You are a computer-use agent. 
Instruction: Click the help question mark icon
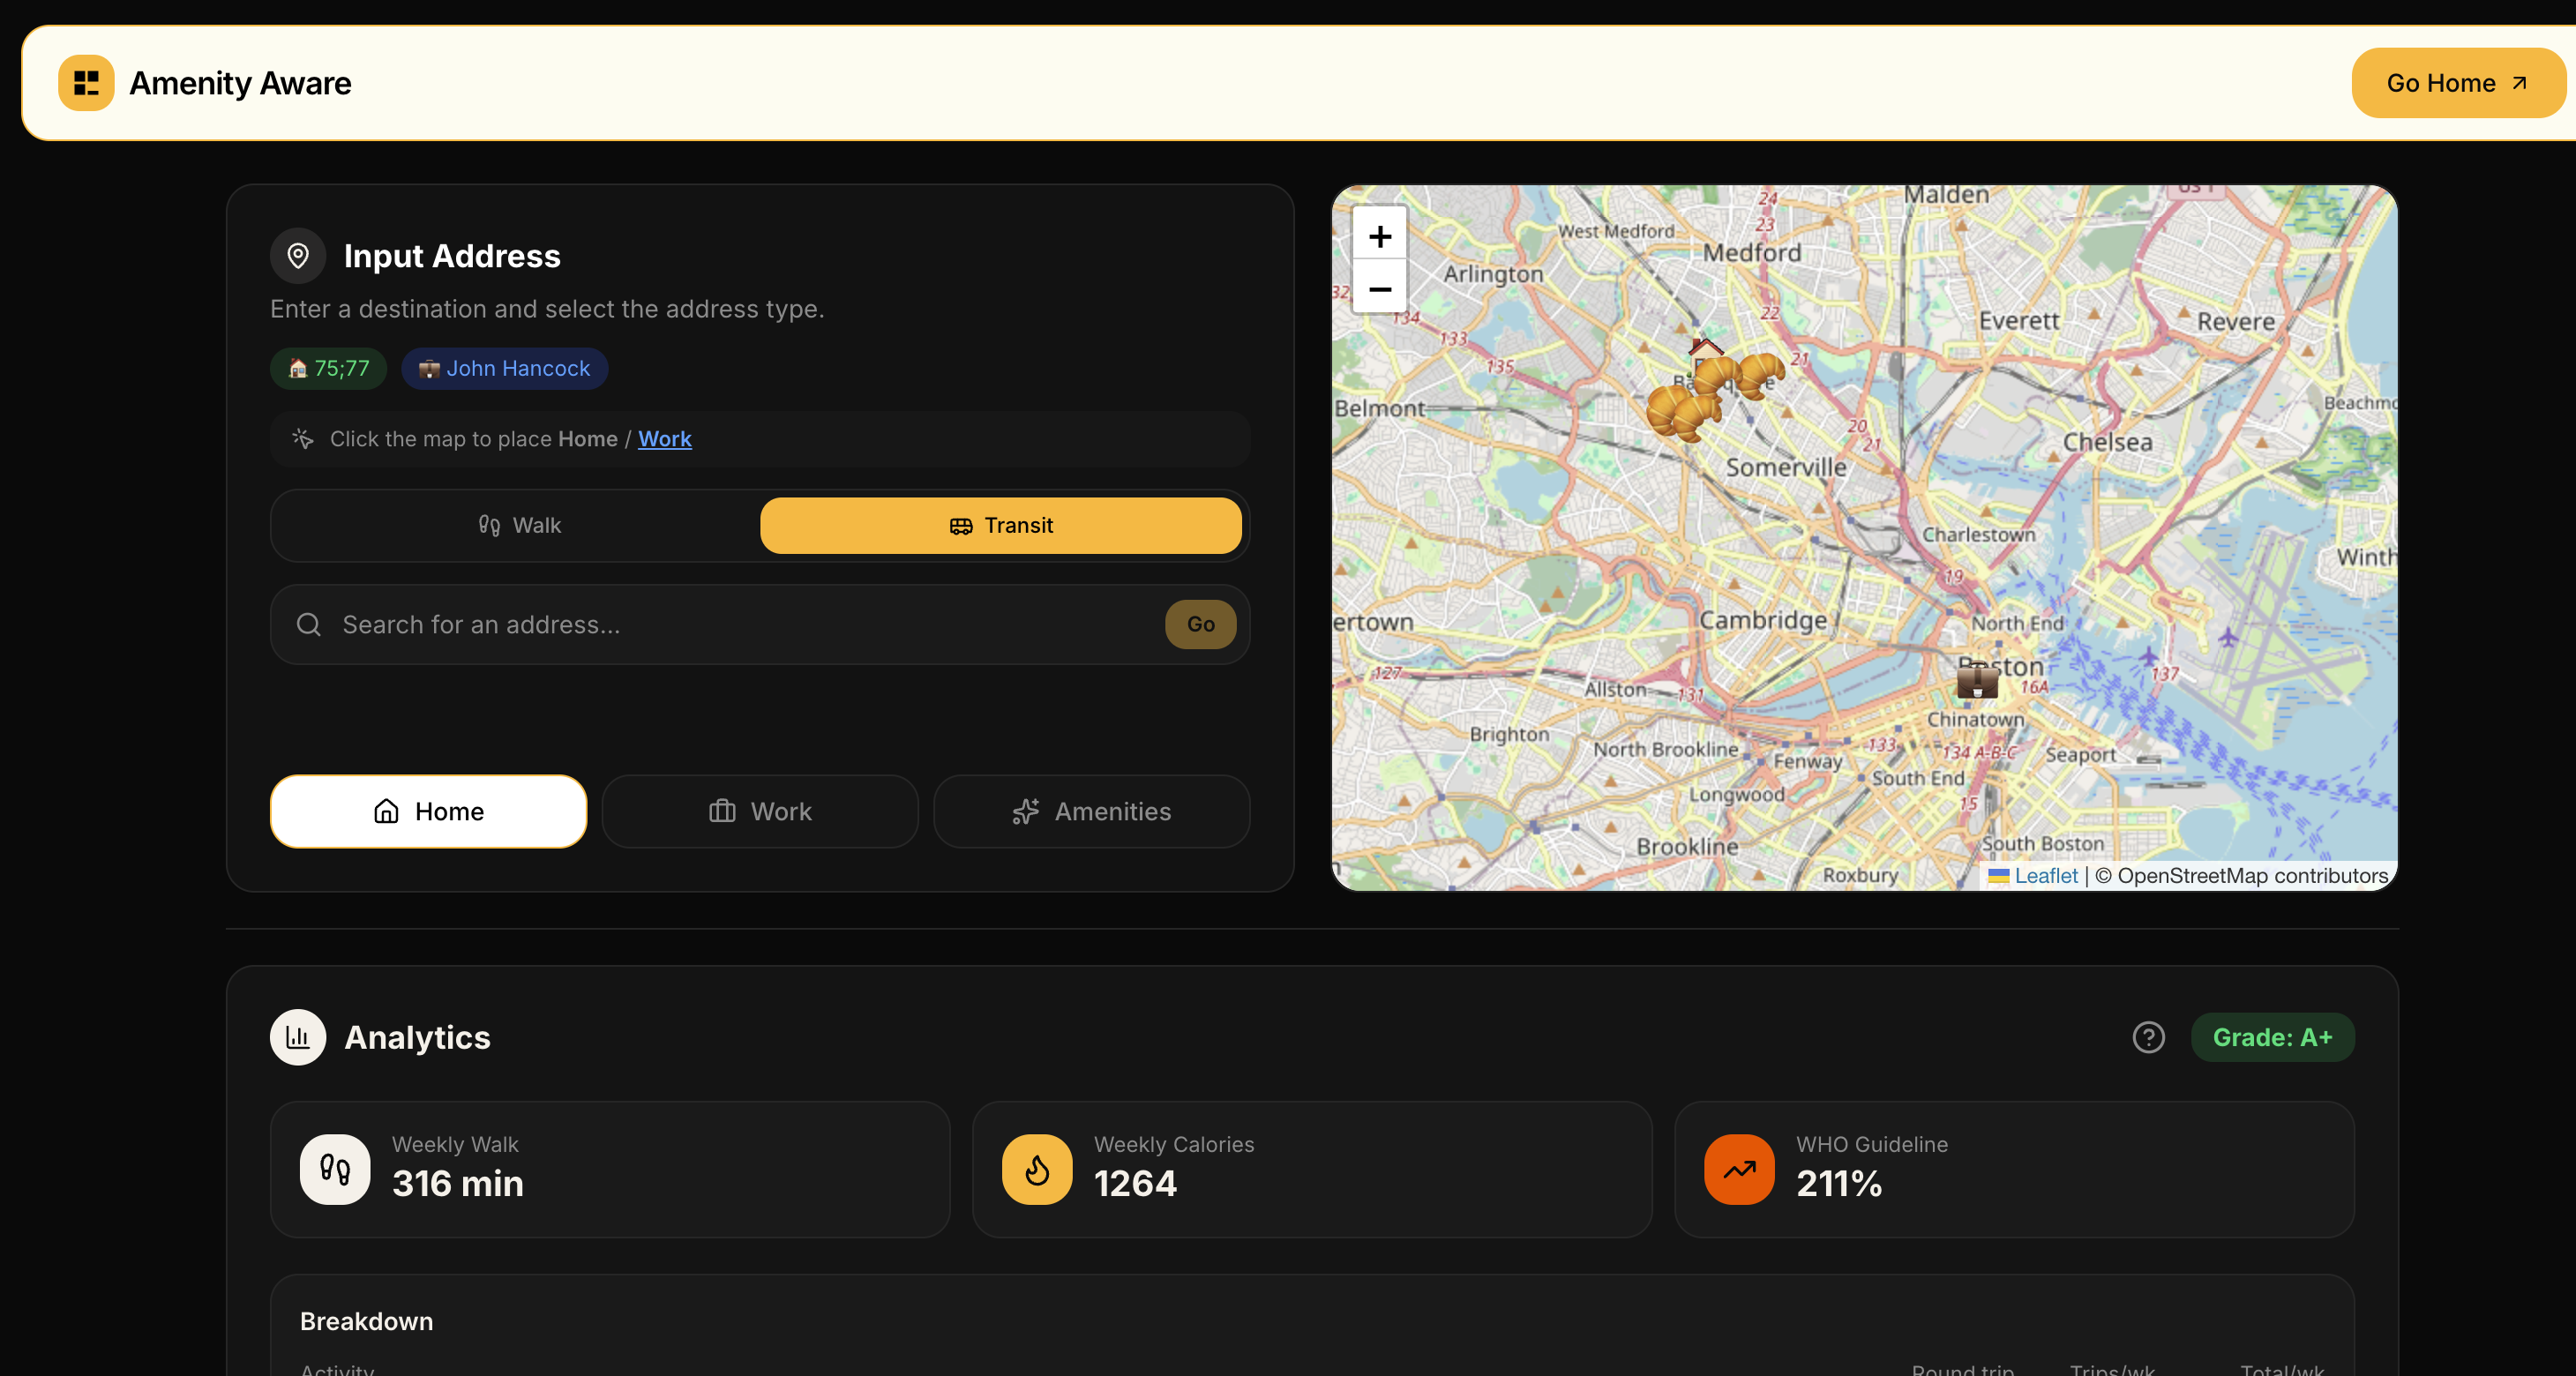2148,1037
